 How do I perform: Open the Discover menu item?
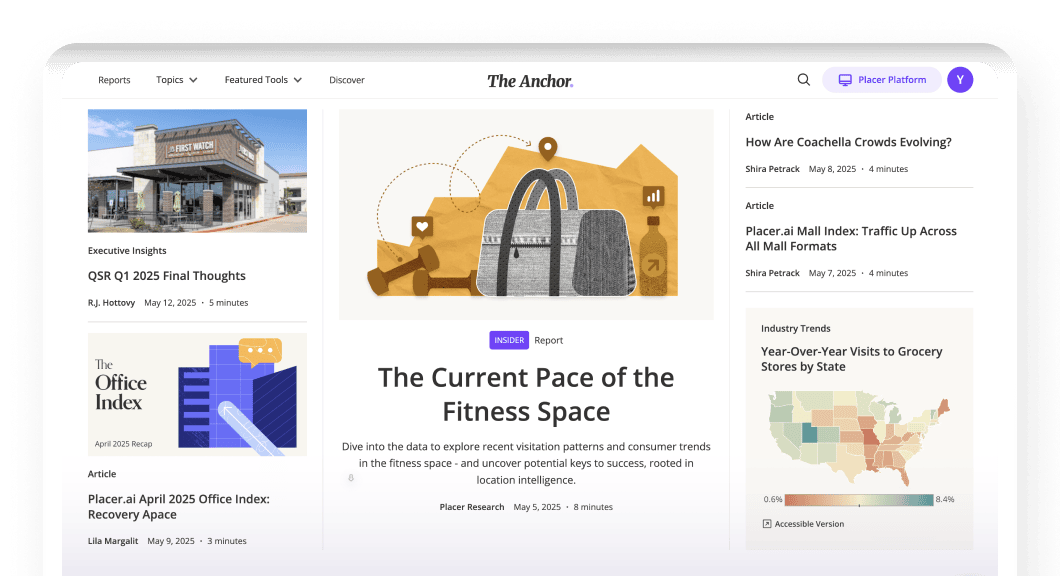coord(347,80)
